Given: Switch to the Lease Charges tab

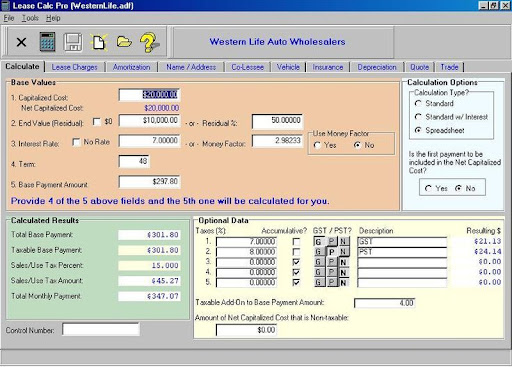Looking at the screenshot, I should (75, 67).
